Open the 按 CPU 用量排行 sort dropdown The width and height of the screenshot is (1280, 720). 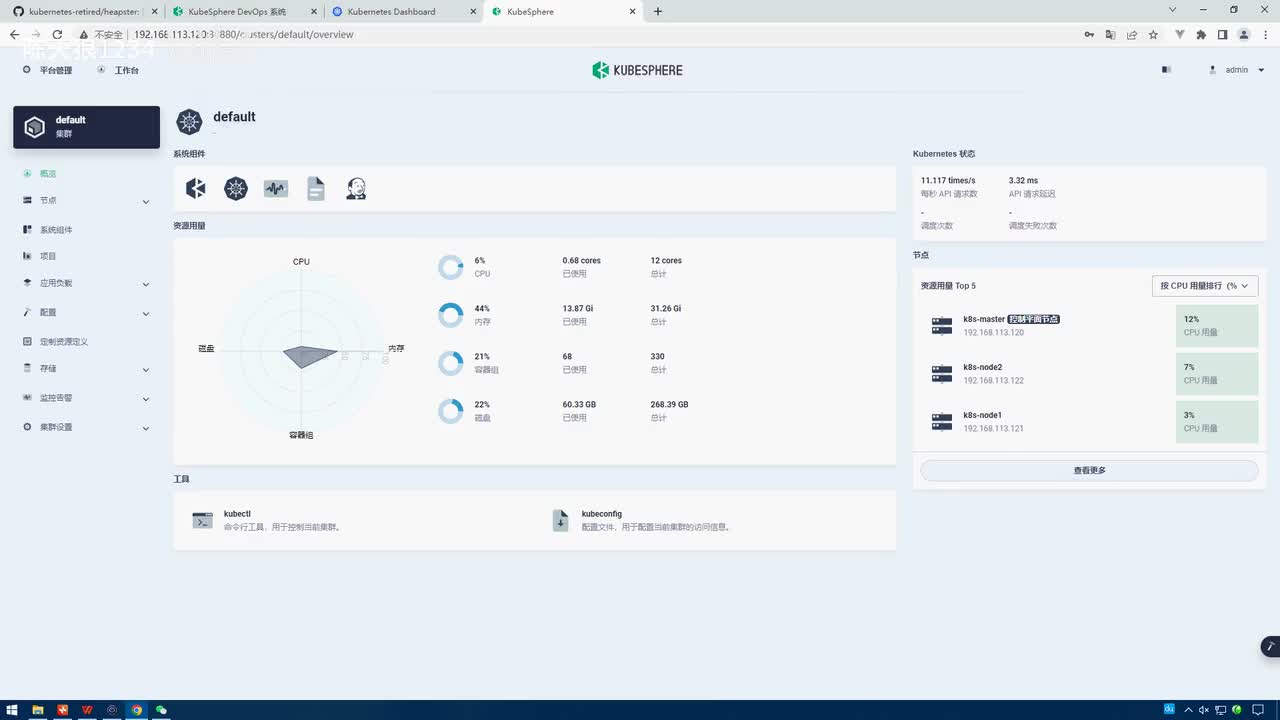[x=1205, y=286]
